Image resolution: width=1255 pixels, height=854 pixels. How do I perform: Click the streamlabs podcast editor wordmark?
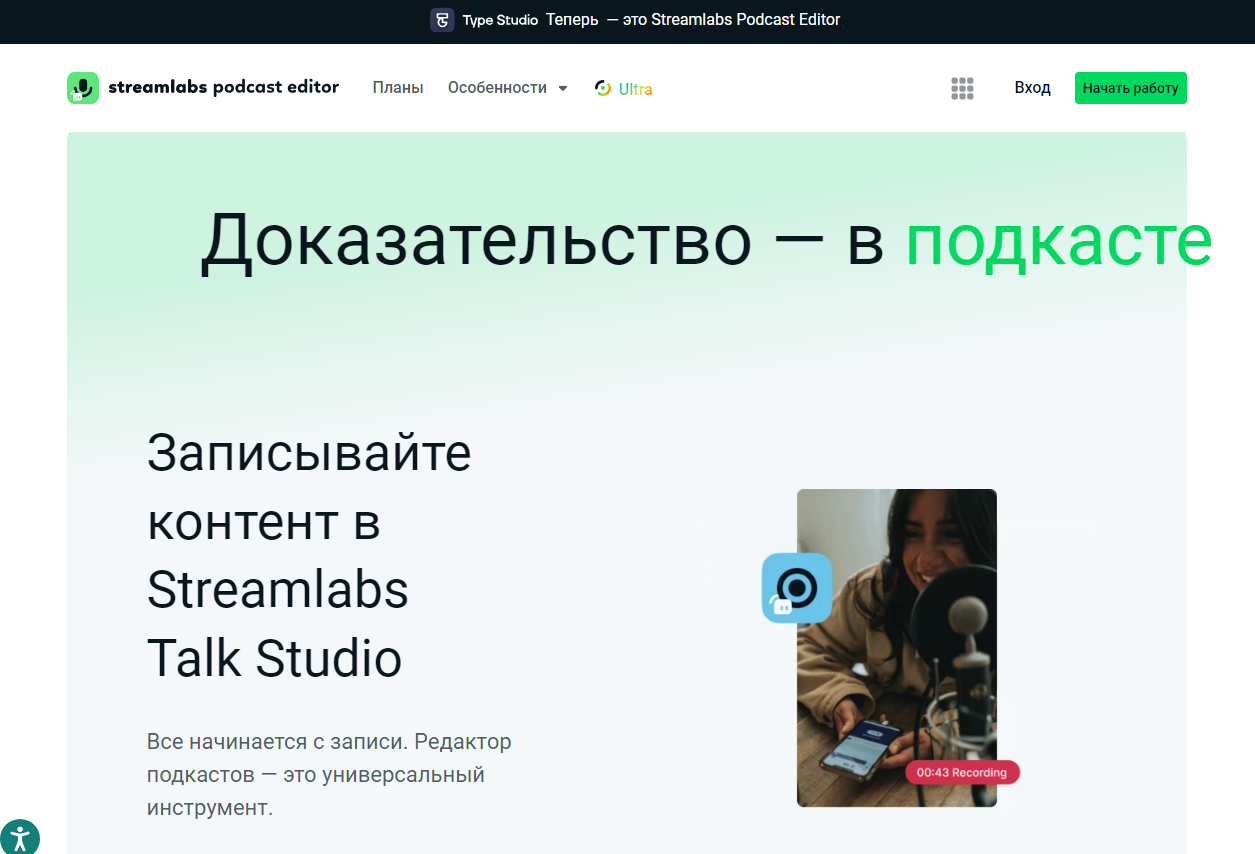pyautogui.click(x=224, y=87)
